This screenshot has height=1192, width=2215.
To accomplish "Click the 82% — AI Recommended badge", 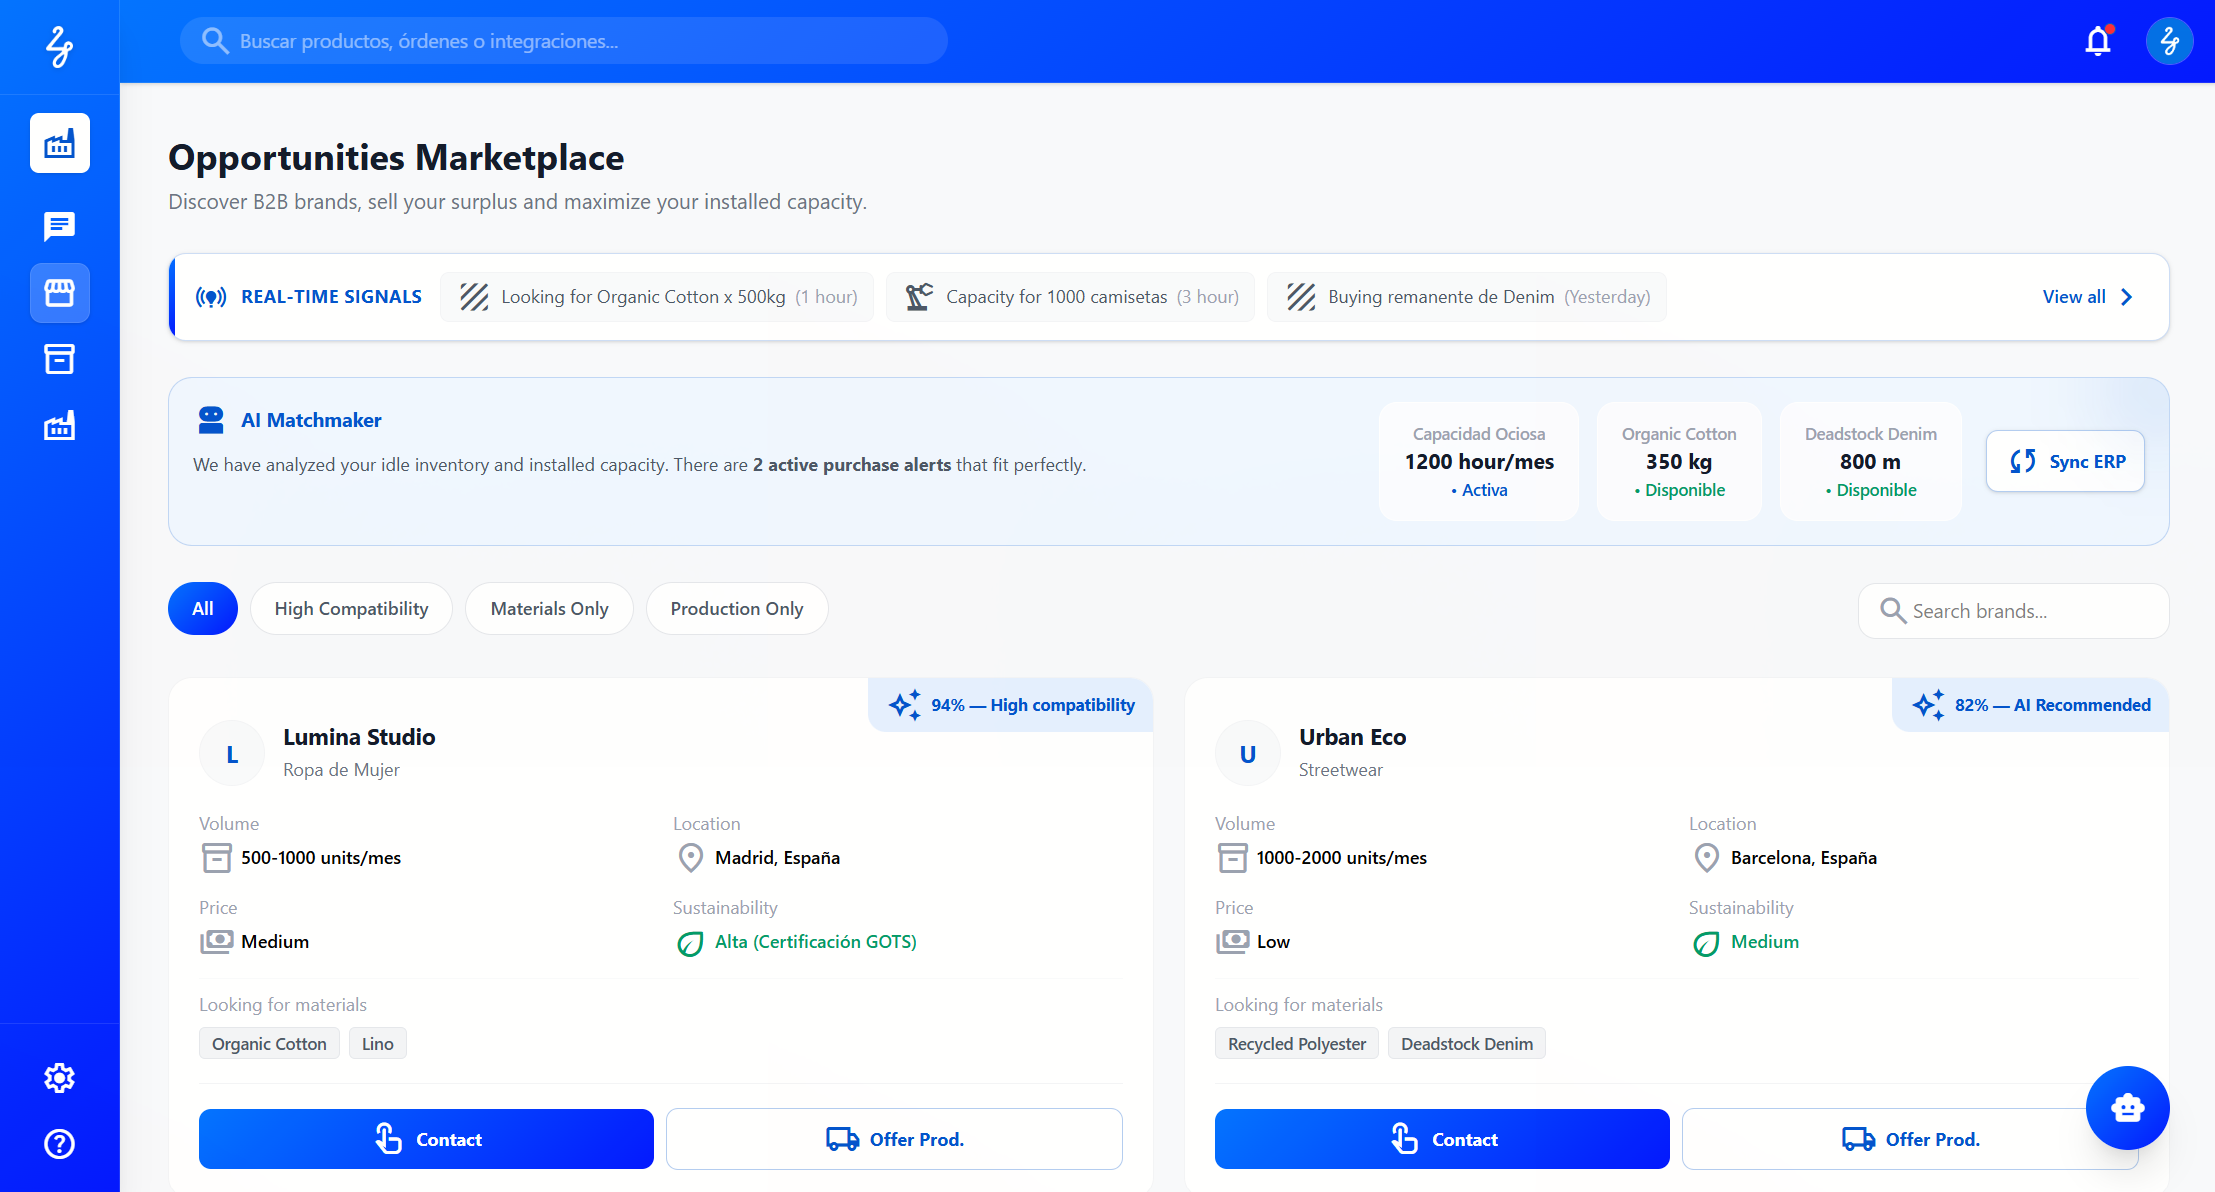I will pyautogui.click(x=2031, y=705).
